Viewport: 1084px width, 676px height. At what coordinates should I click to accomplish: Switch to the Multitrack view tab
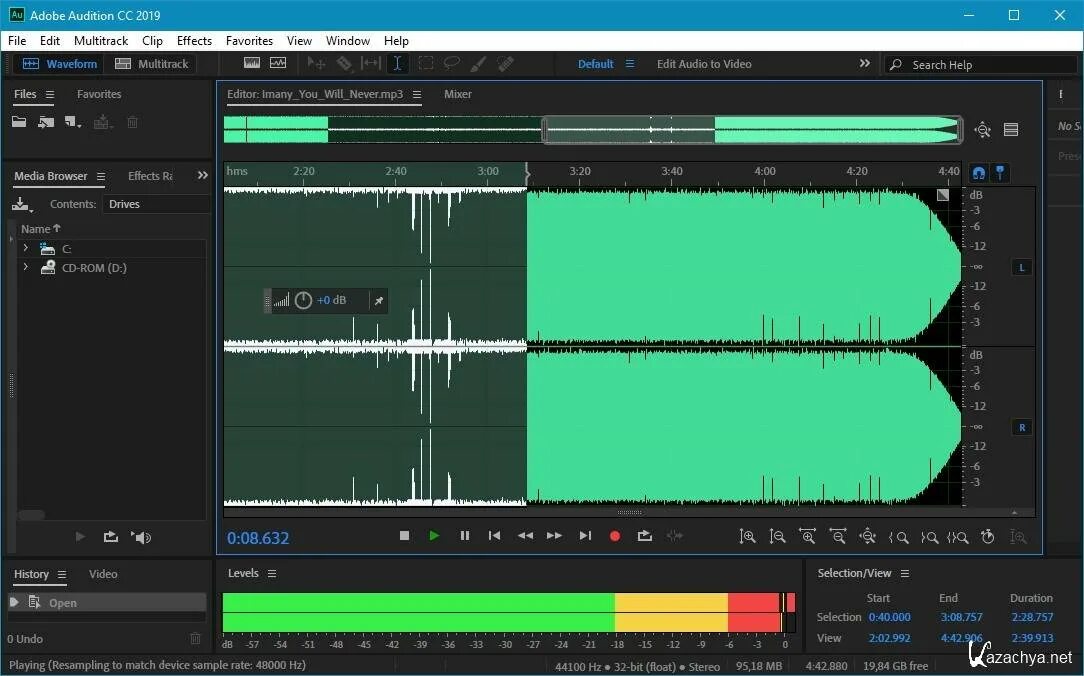pos(152,63)
